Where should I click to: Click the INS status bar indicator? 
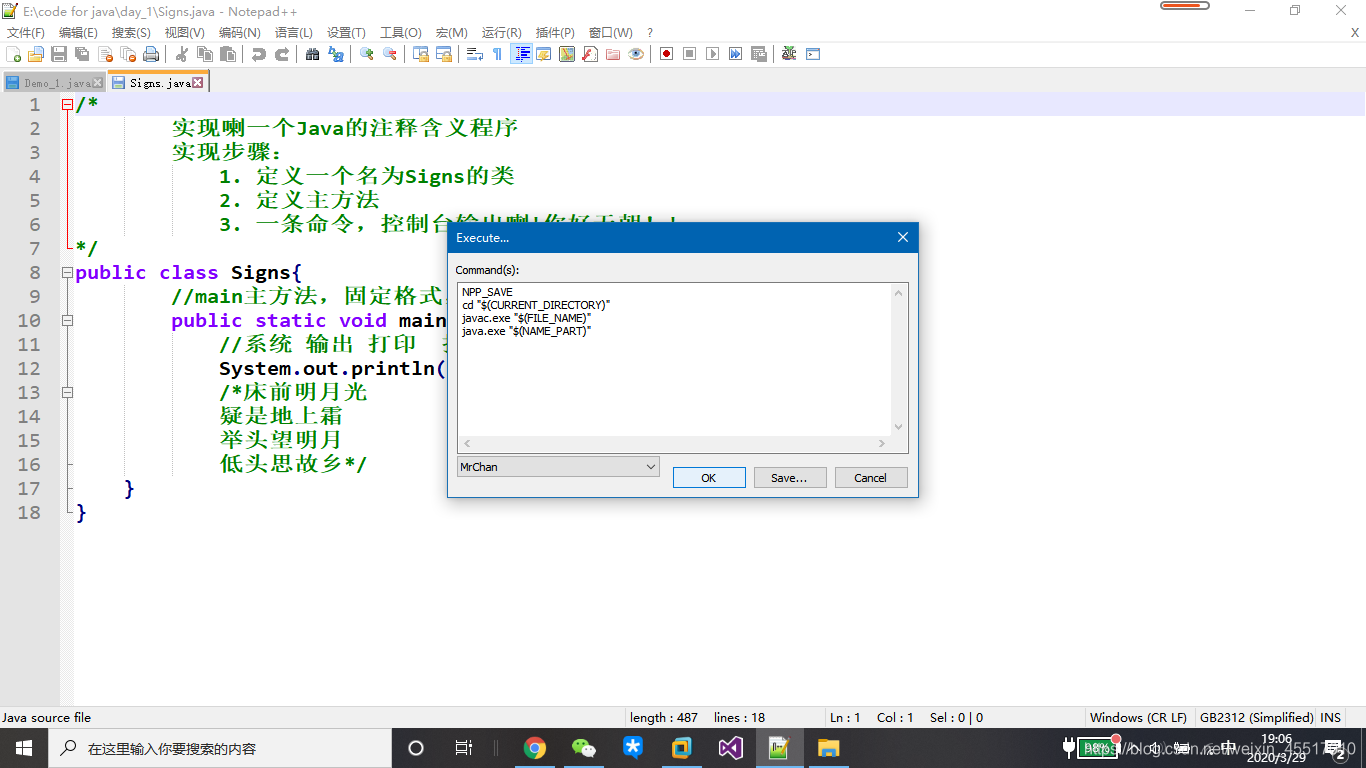1331,718
